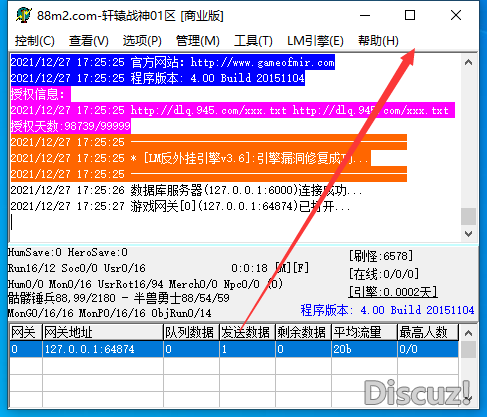Click the 0:0:18 uptime timer
Image resolution: width=487 pixels, height=417 pixels.
(249, 268)
